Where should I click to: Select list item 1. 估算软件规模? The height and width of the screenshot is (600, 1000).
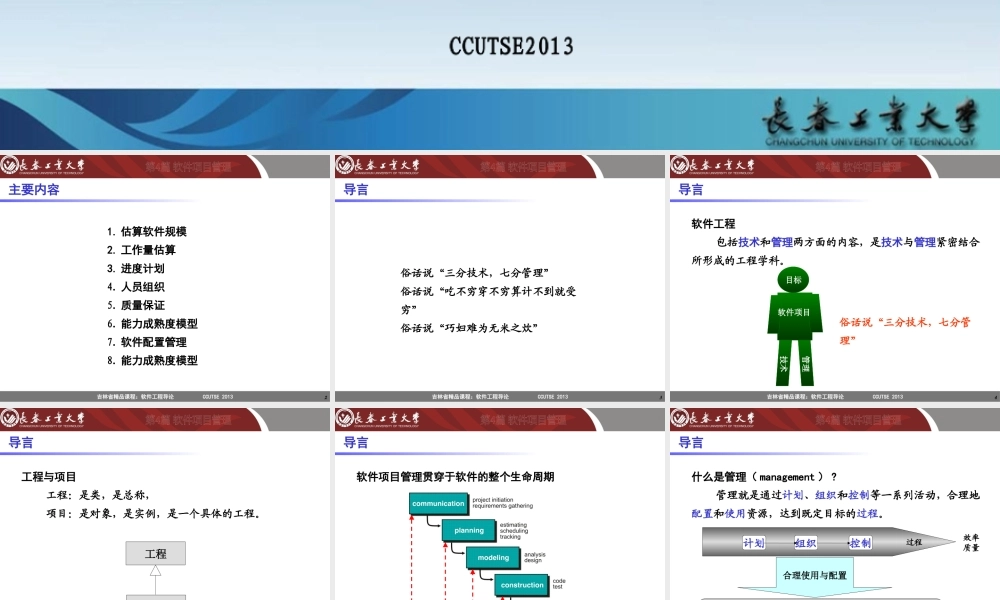[147, 231]
